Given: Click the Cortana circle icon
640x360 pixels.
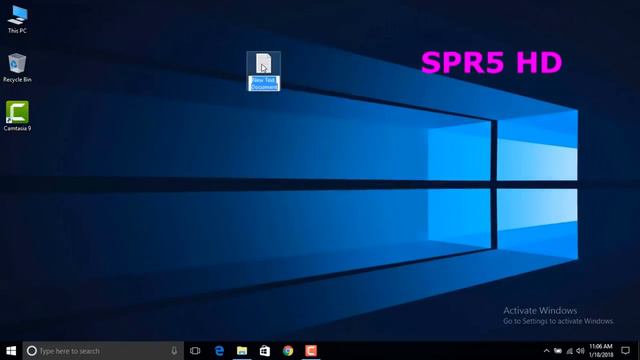Looking at the screenshot, I should 31,351.
